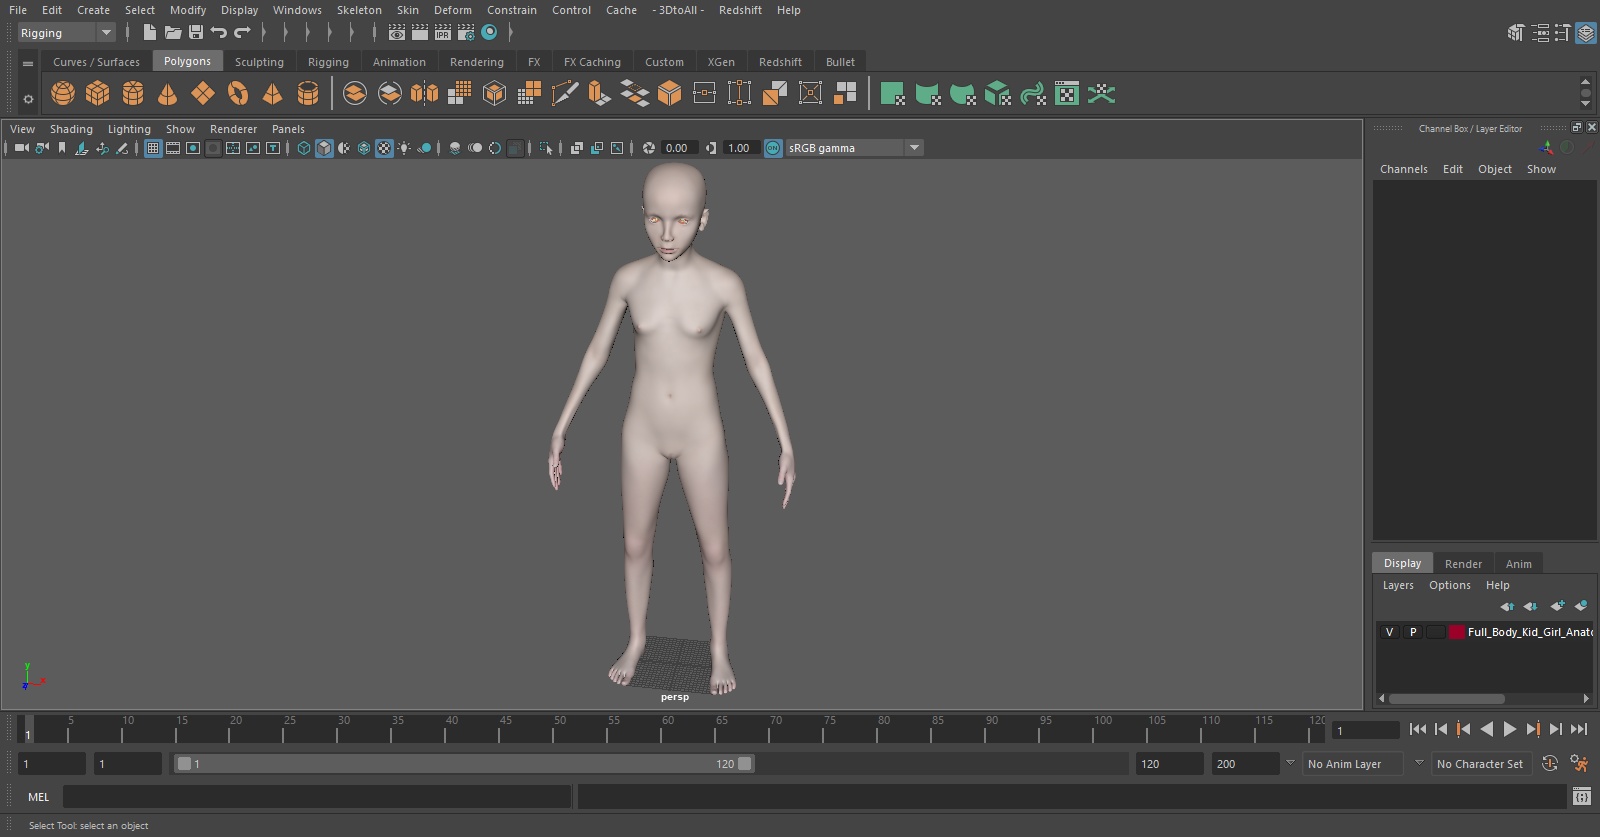Screen dimensions: 1600x837
Task: Switch to the Render layer tab
Action: [x=1463, y=564]
